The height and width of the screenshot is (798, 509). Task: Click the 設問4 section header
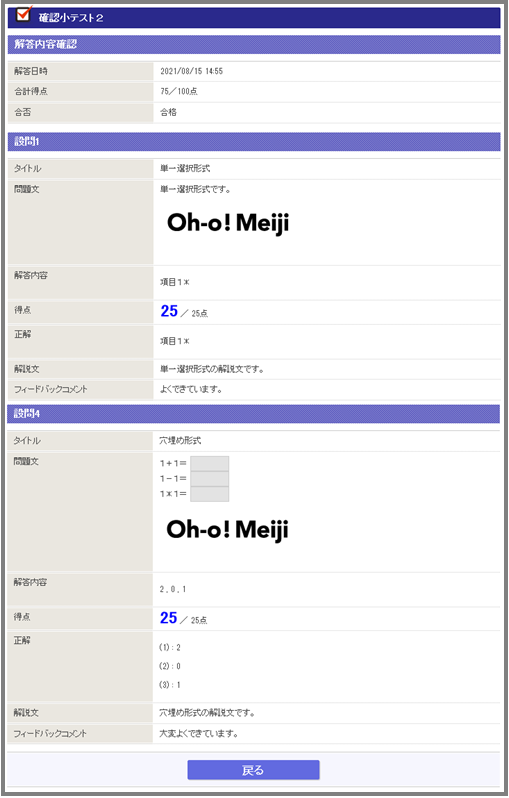253,414
